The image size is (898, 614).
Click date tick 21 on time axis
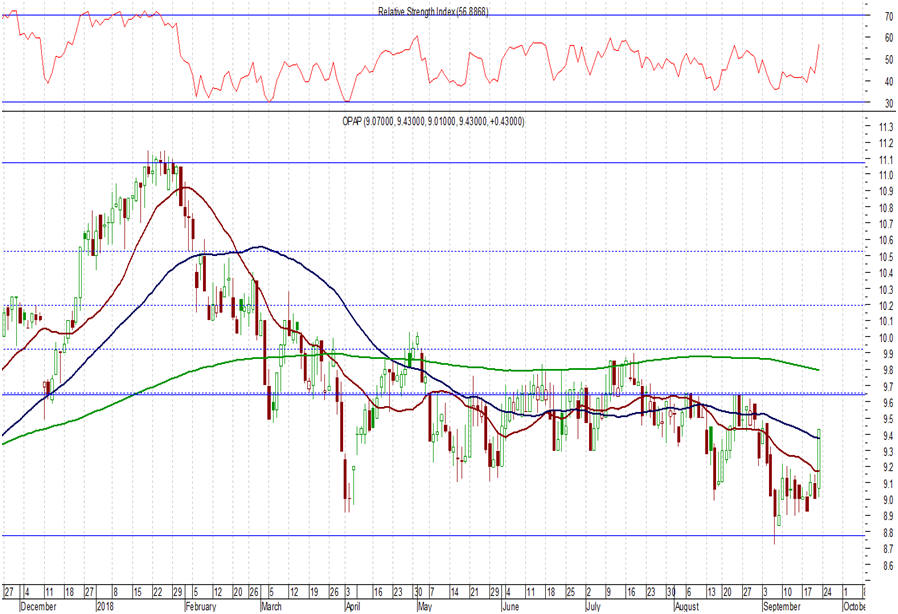point(474,592)
